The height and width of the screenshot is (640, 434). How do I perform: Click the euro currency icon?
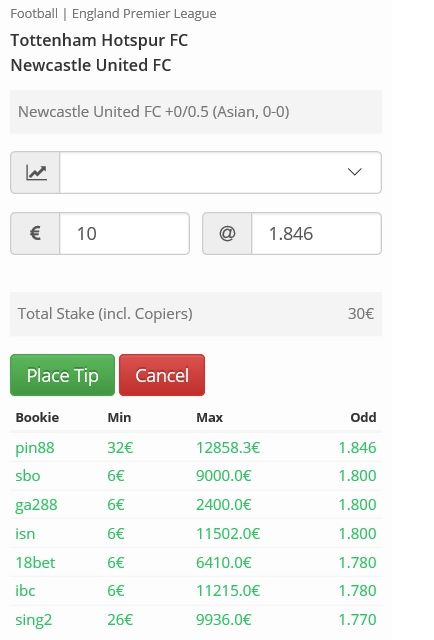pos(35,233)
